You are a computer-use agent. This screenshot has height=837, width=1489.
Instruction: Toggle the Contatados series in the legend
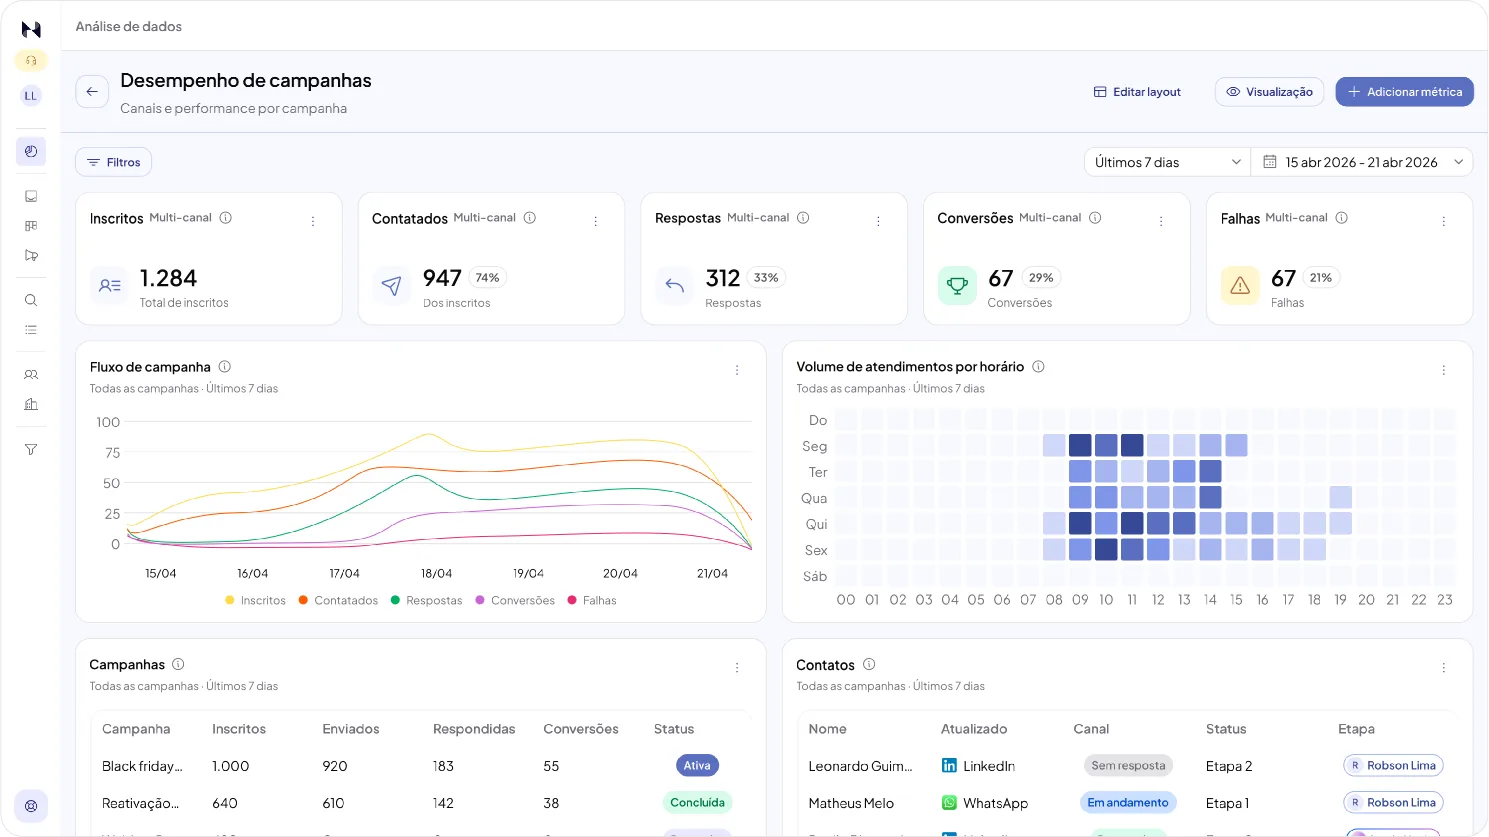click(338, 601)
